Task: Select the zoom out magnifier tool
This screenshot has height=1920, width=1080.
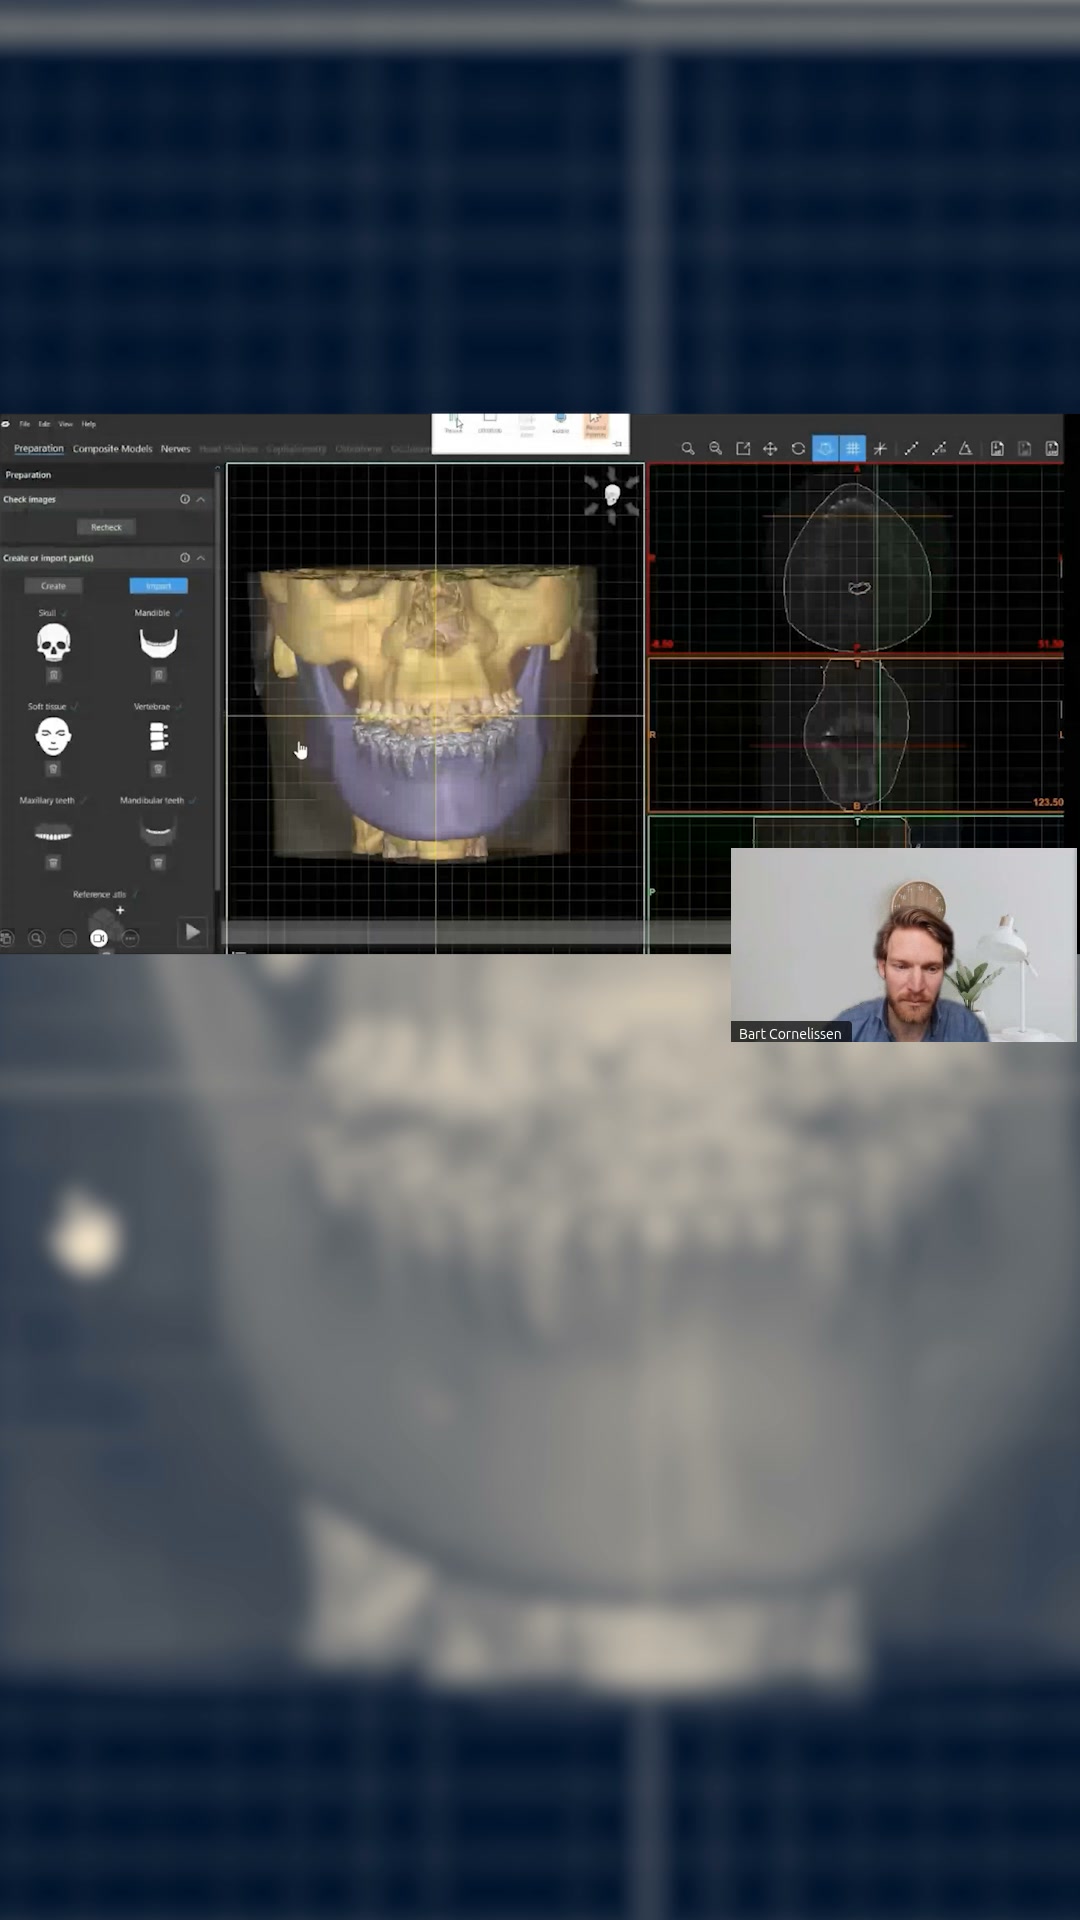Action: [715, 449]
